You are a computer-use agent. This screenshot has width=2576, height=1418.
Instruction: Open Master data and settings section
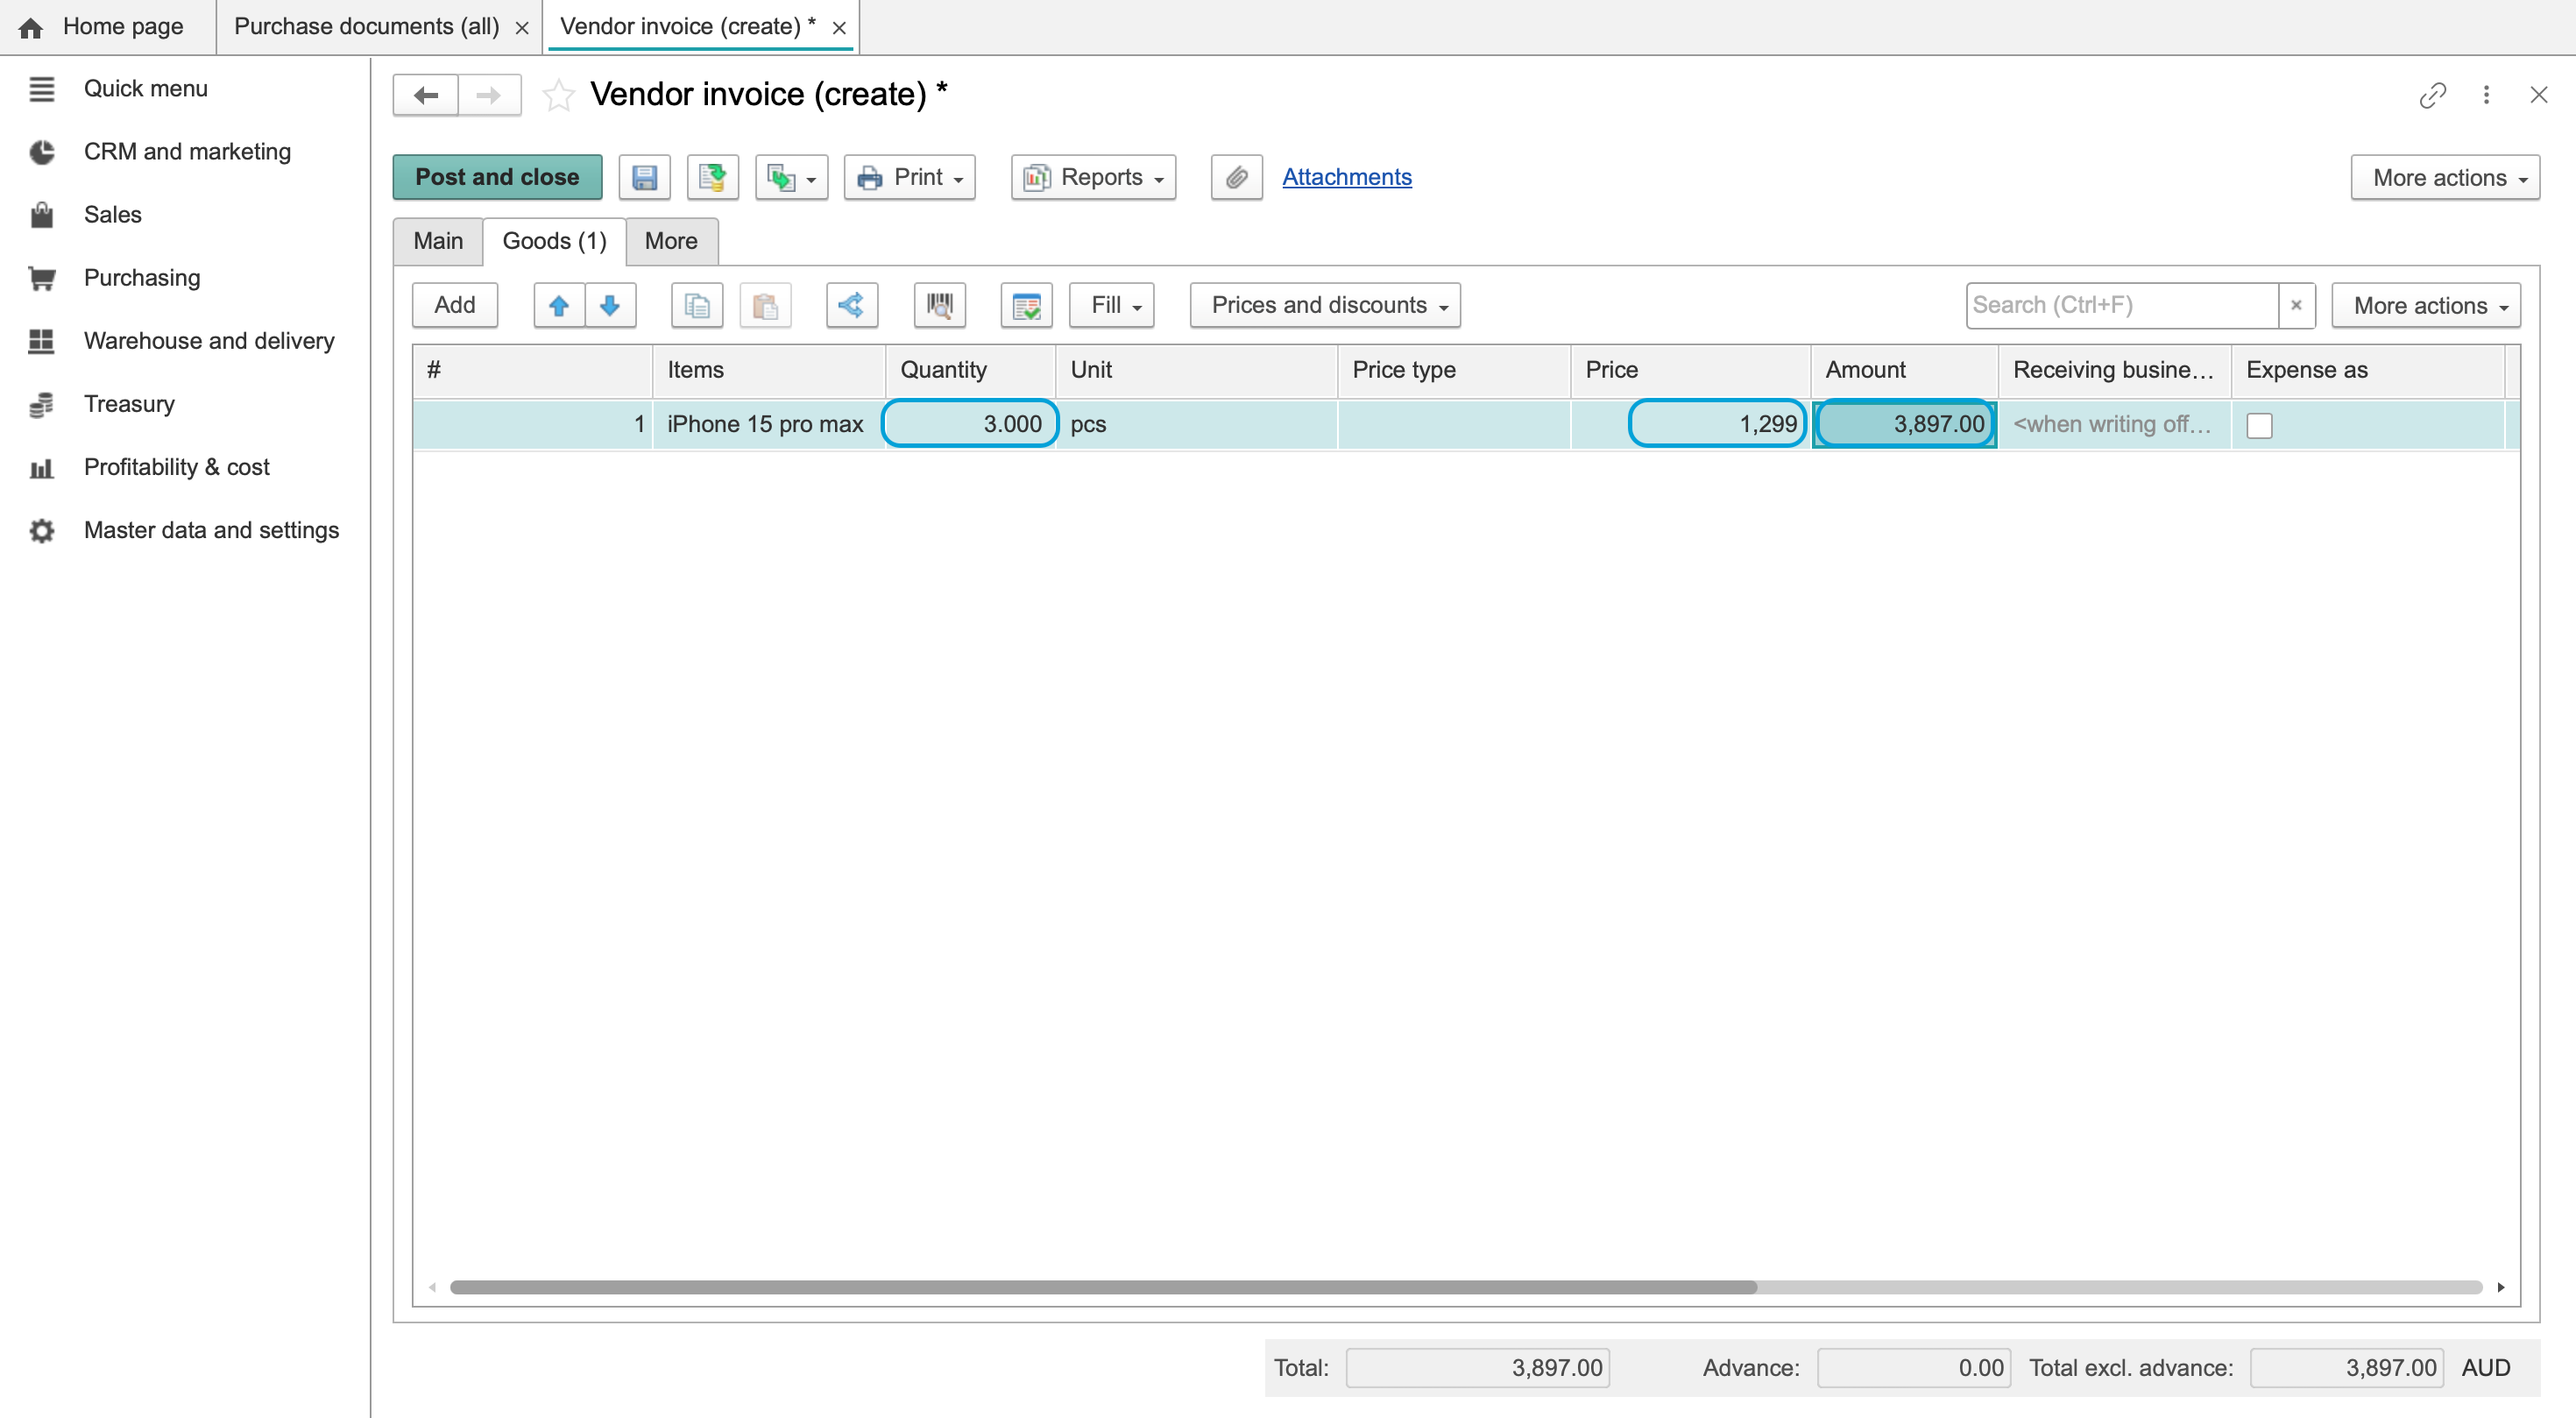[211, 530]
